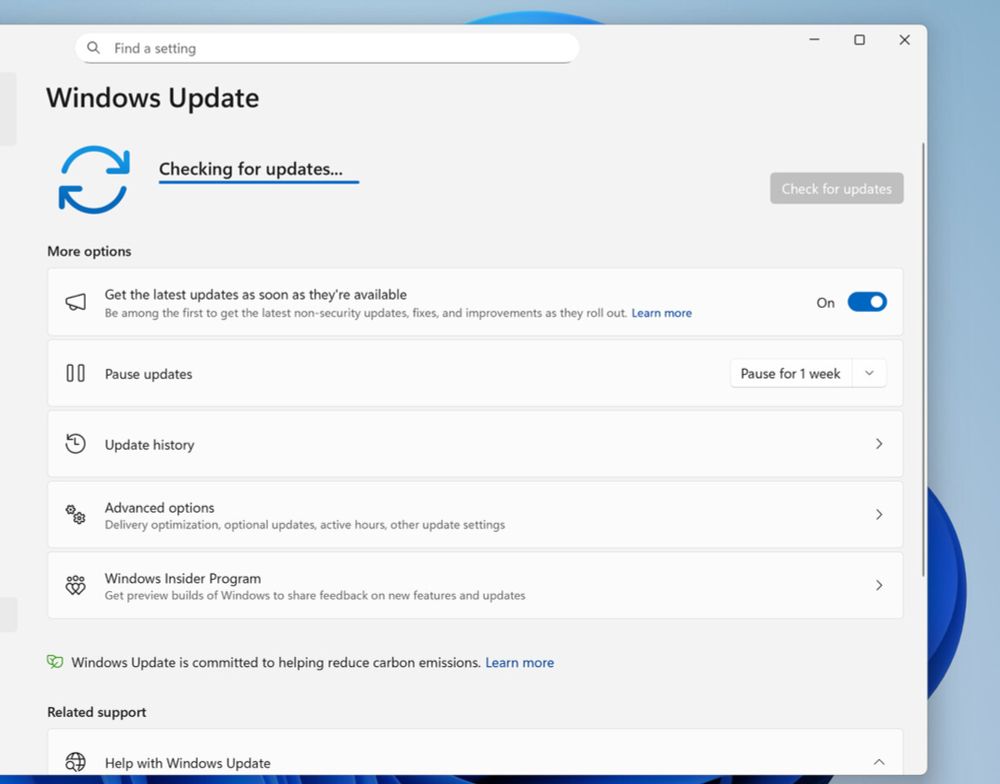Image resolution: width=1000 pixels, height=784 pixels.
Task: Open Advanced options chevron
Action: (879, 514)
